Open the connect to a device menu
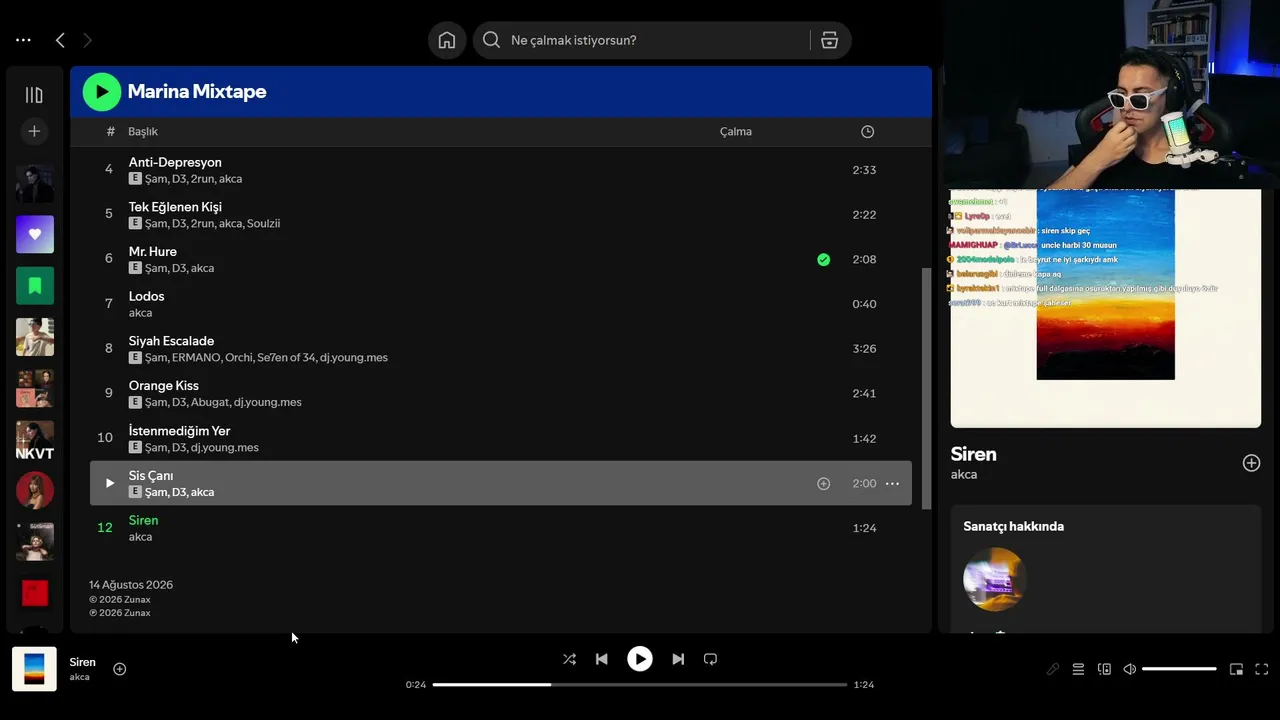1280x720 pixels. point(1104,669)
